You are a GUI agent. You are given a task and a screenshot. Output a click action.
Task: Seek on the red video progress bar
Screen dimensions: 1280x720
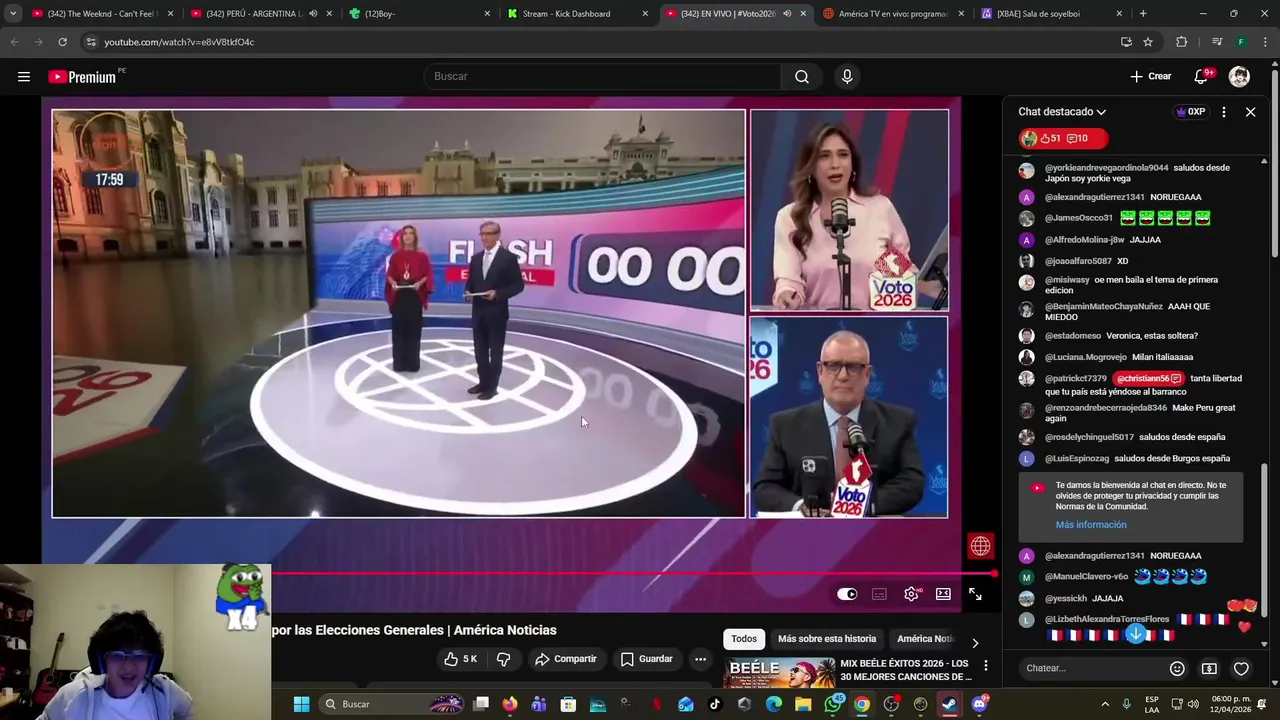point(634,574)
